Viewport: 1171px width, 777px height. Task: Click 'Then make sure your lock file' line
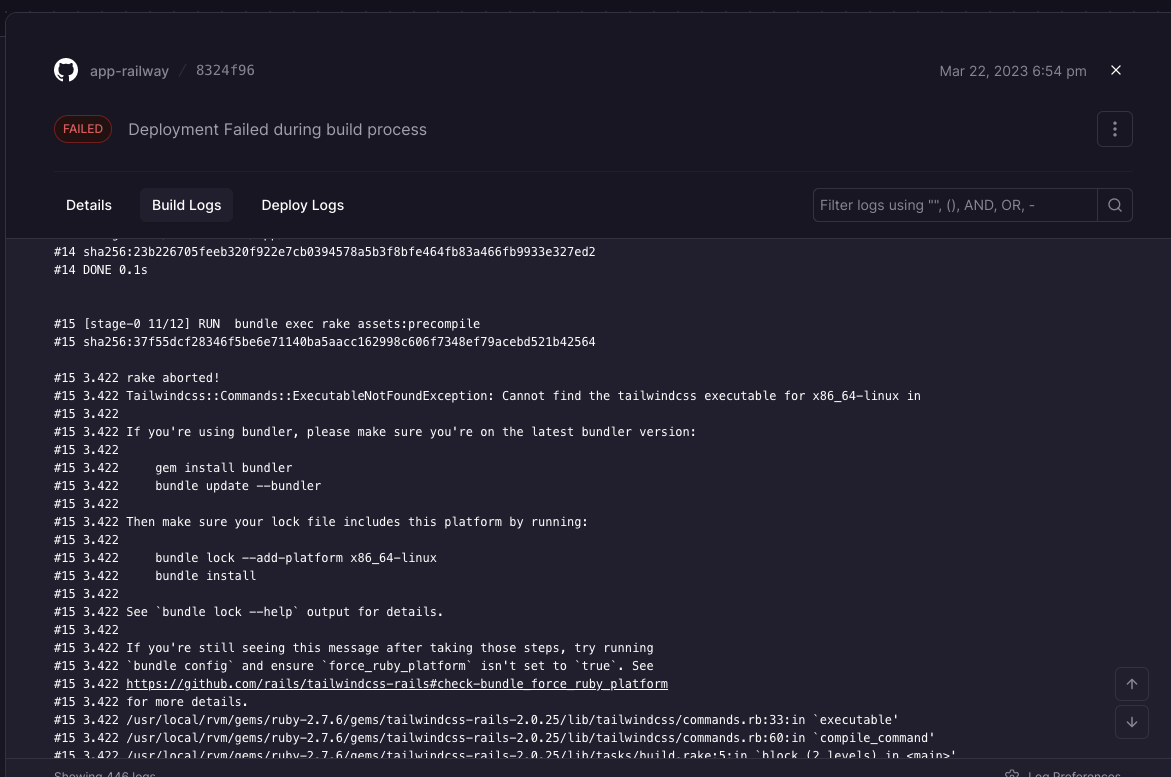point(321,522)
